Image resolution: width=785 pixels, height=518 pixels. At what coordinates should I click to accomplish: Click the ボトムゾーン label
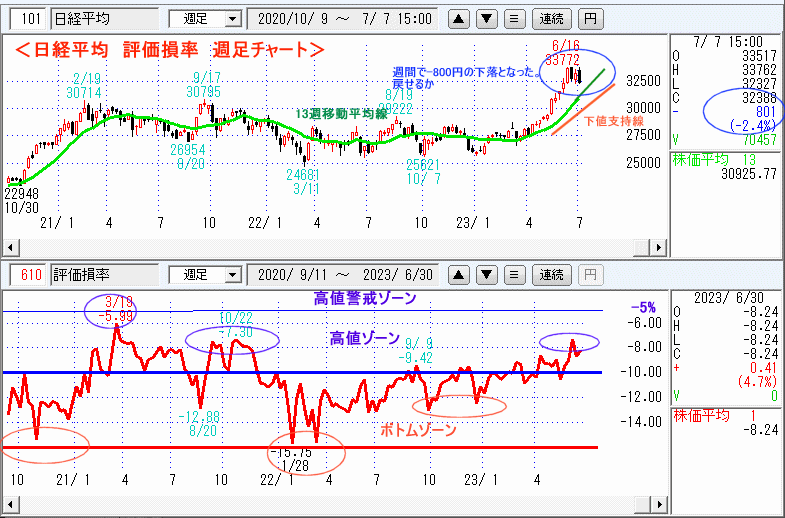point(418,430)
